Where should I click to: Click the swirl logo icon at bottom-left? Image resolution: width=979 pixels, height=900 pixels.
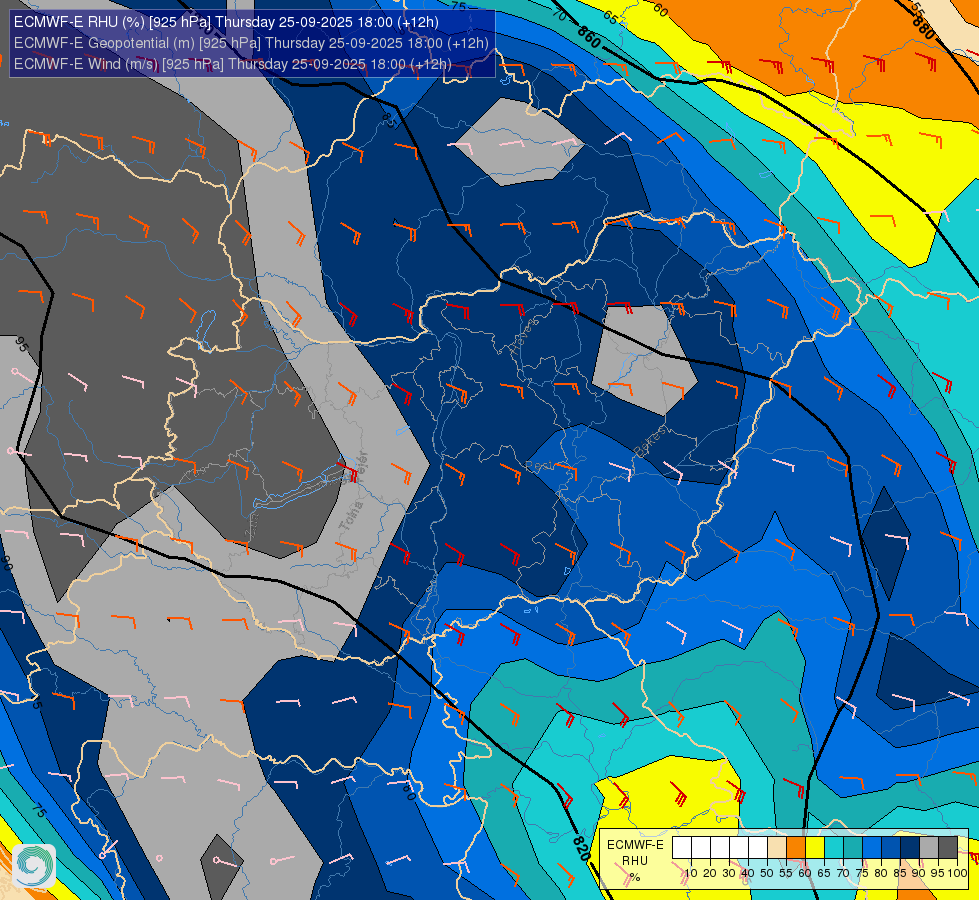coord(34,866)
